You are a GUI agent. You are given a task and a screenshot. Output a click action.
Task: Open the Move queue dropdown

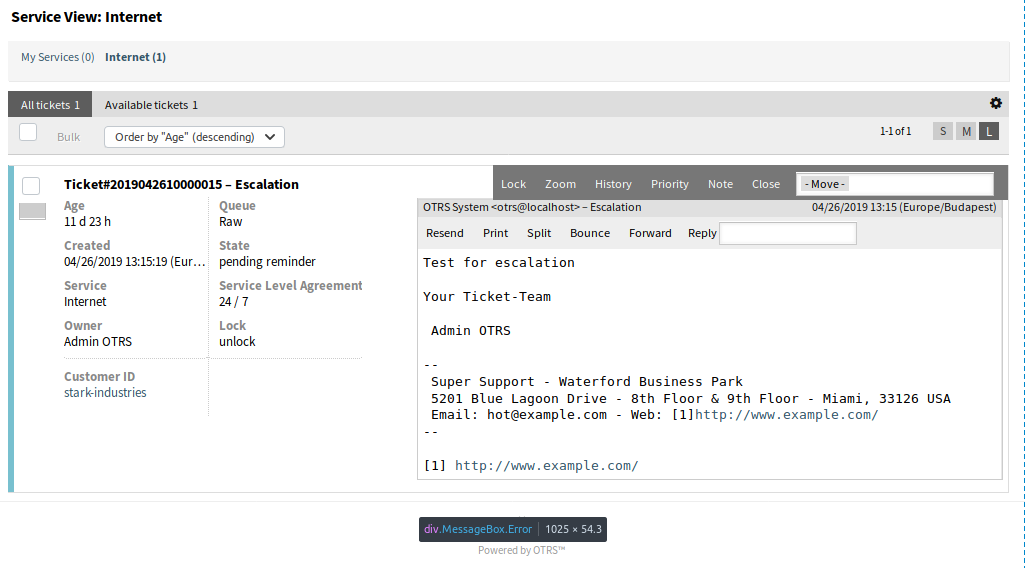[895, 184]
